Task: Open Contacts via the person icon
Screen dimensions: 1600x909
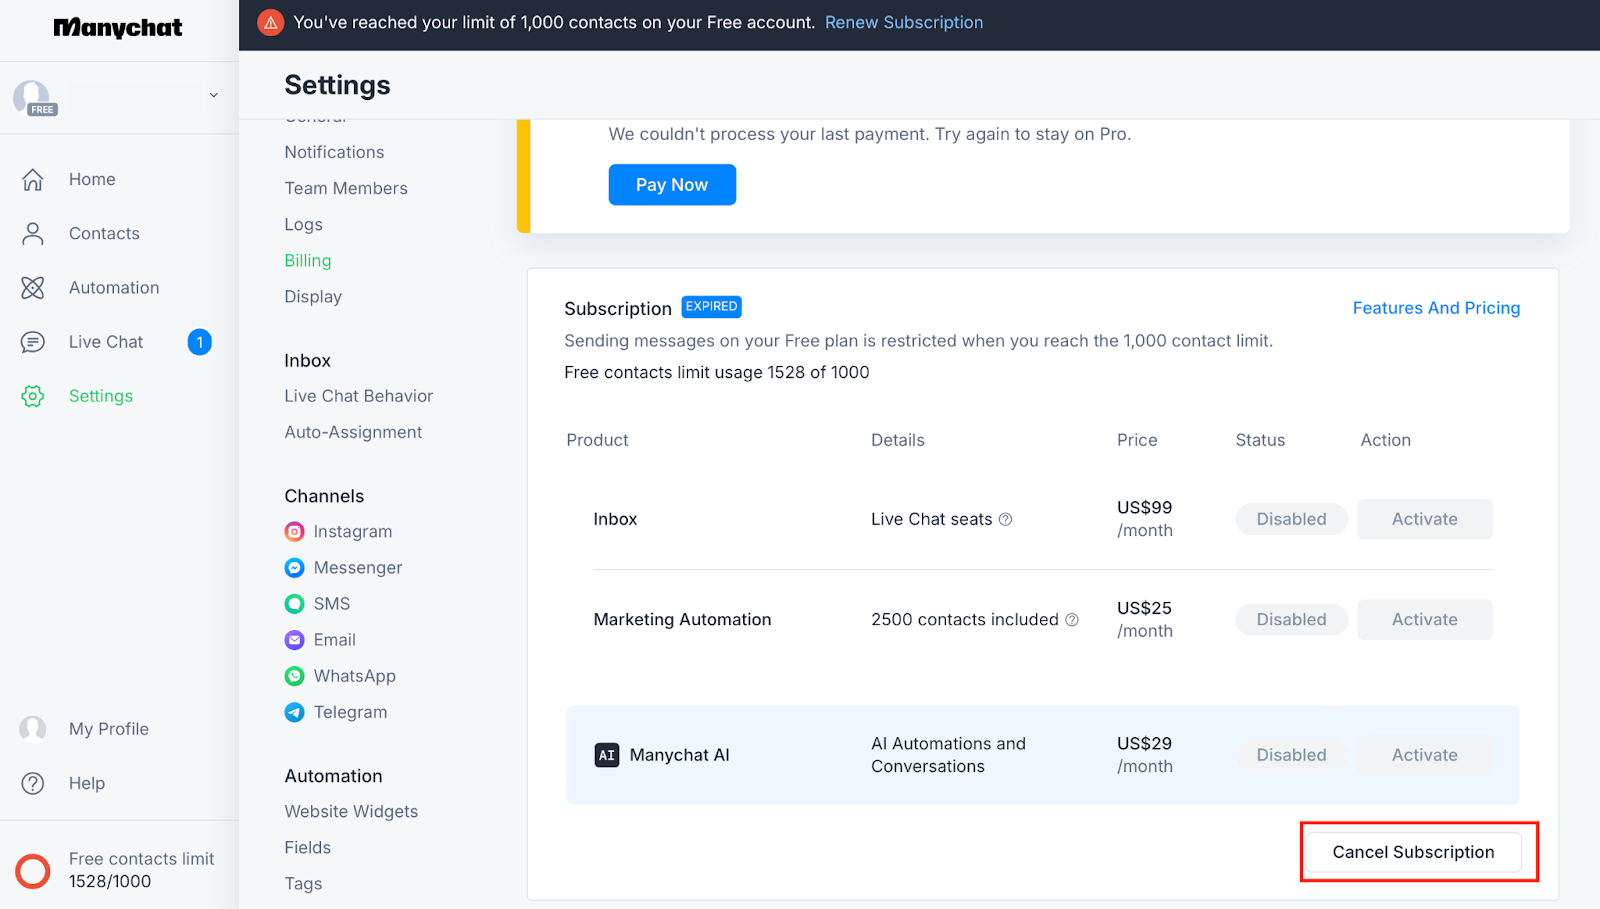Action: [x=33, y=234]
